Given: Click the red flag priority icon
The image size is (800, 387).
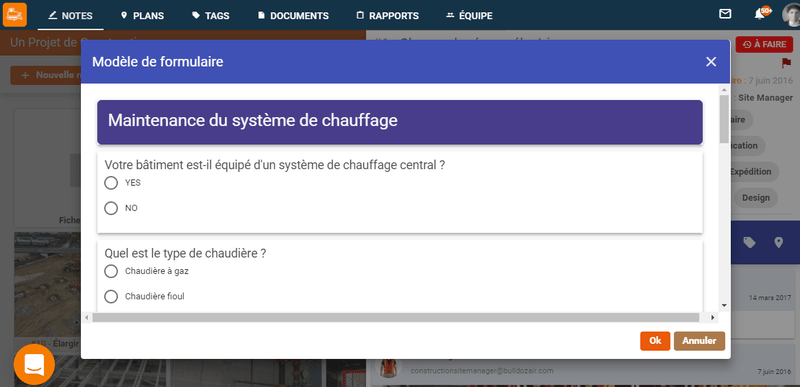Looking at the screenshot, I should tap(786, 63).
